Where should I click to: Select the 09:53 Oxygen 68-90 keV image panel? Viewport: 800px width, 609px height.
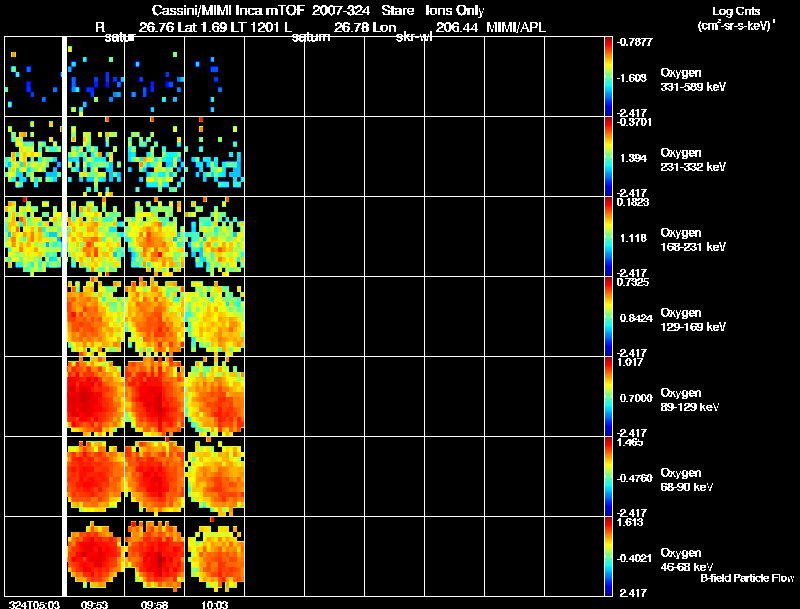pyautogui.click(x=96, y=477)
